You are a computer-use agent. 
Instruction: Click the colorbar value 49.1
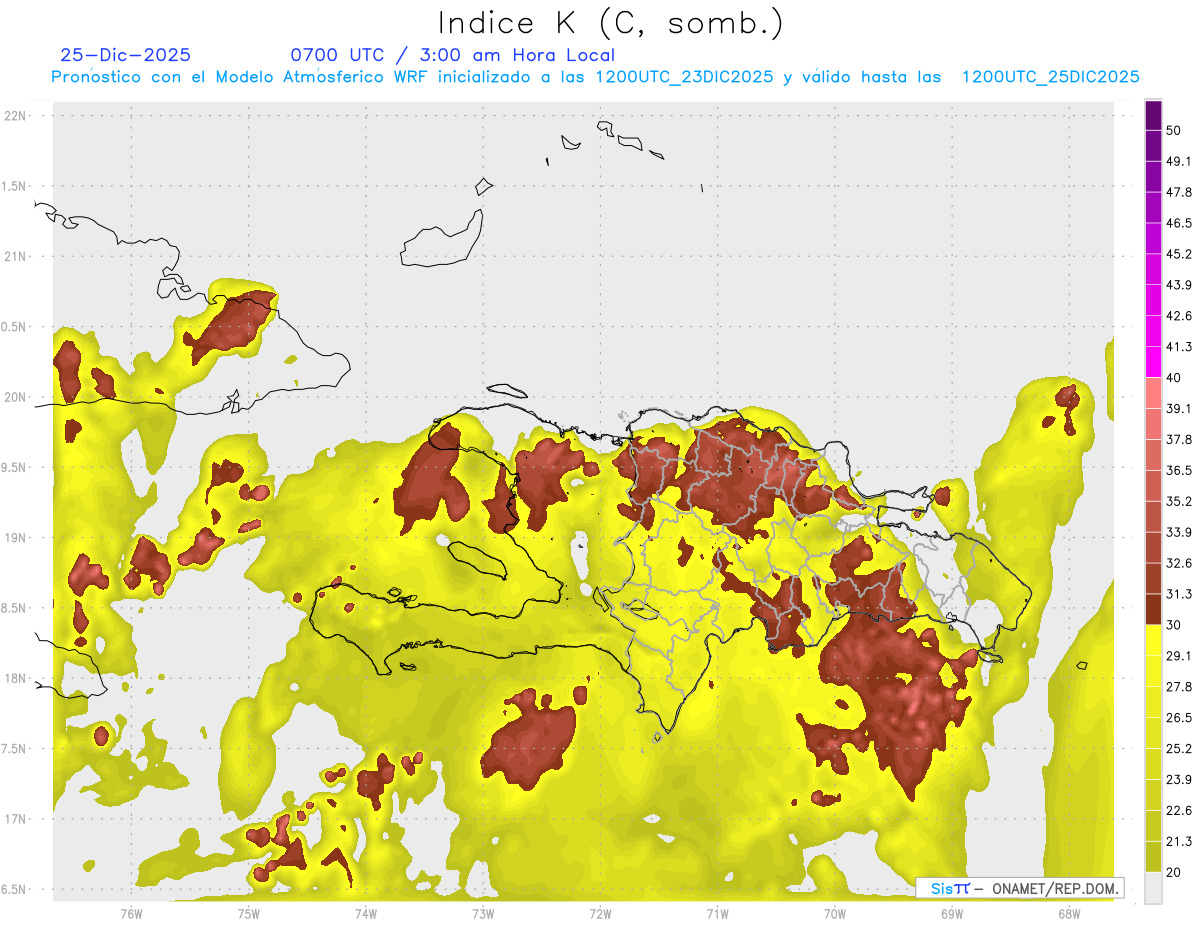point(1178,161)
